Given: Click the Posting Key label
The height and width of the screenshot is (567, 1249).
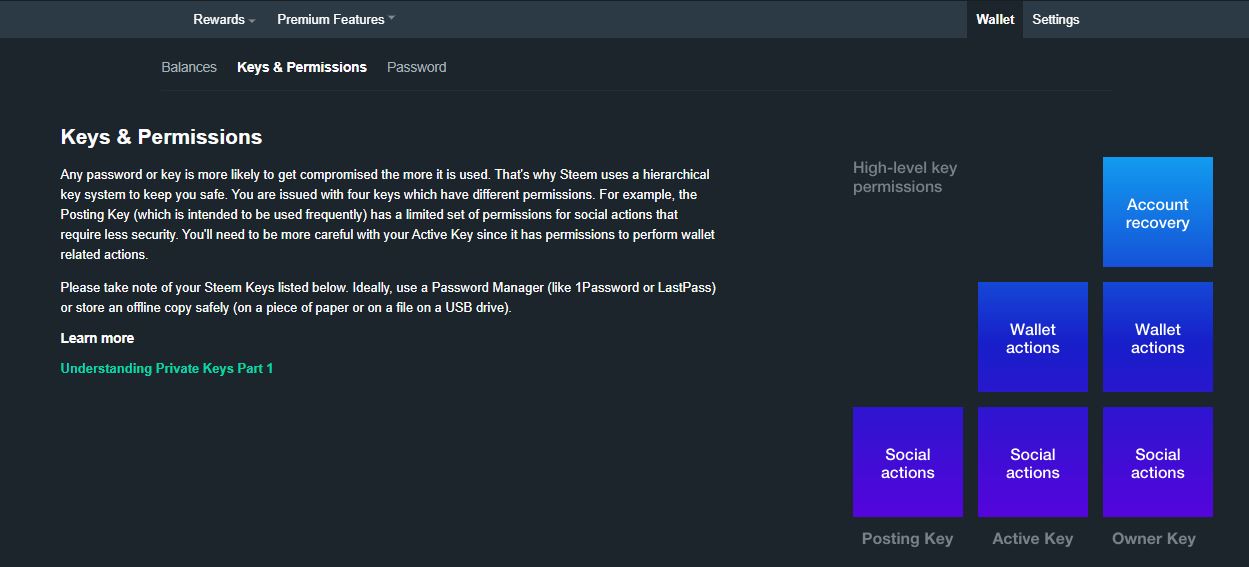Looking at the screenshot, I should [x=907, y=538].
